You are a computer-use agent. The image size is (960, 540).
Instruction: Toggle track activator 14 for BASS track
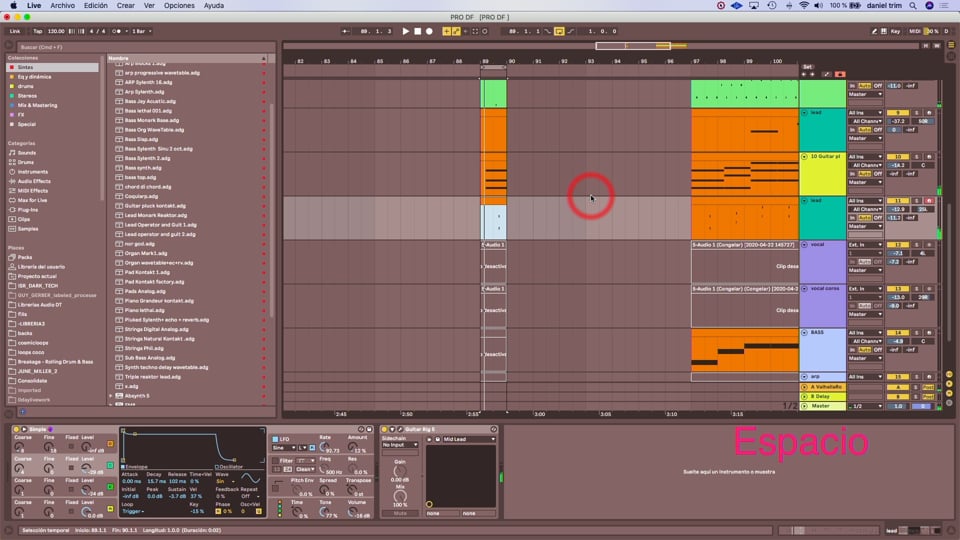(x=898, y=333)
